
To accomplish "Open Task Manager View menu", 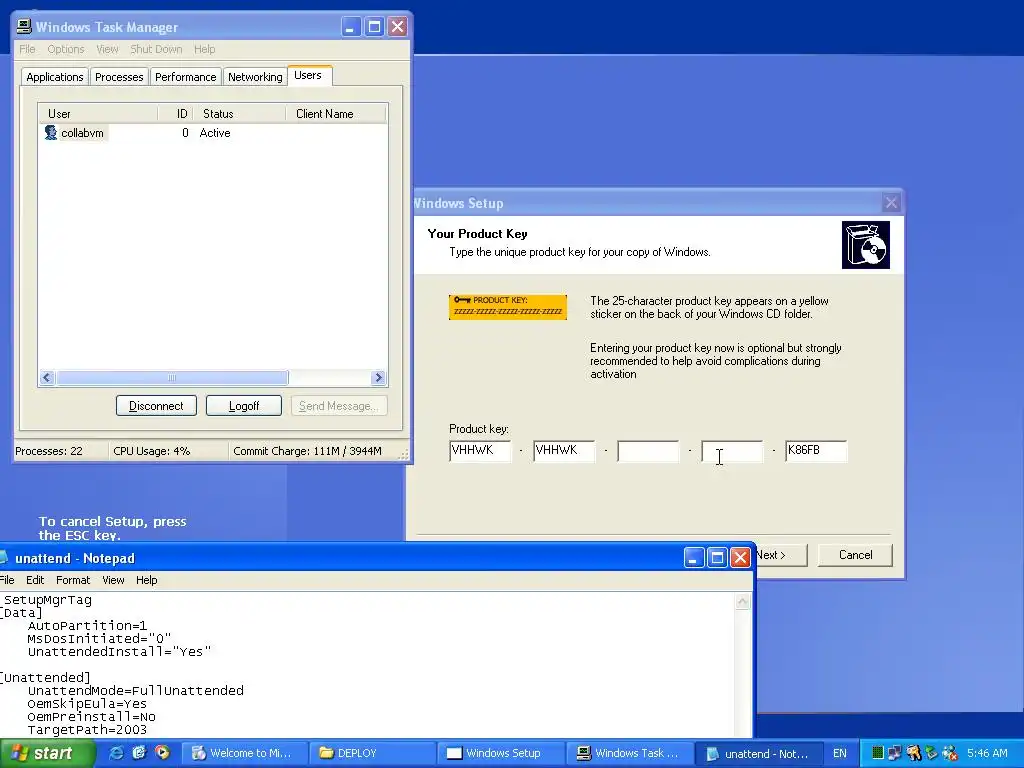I will (107, 49).
